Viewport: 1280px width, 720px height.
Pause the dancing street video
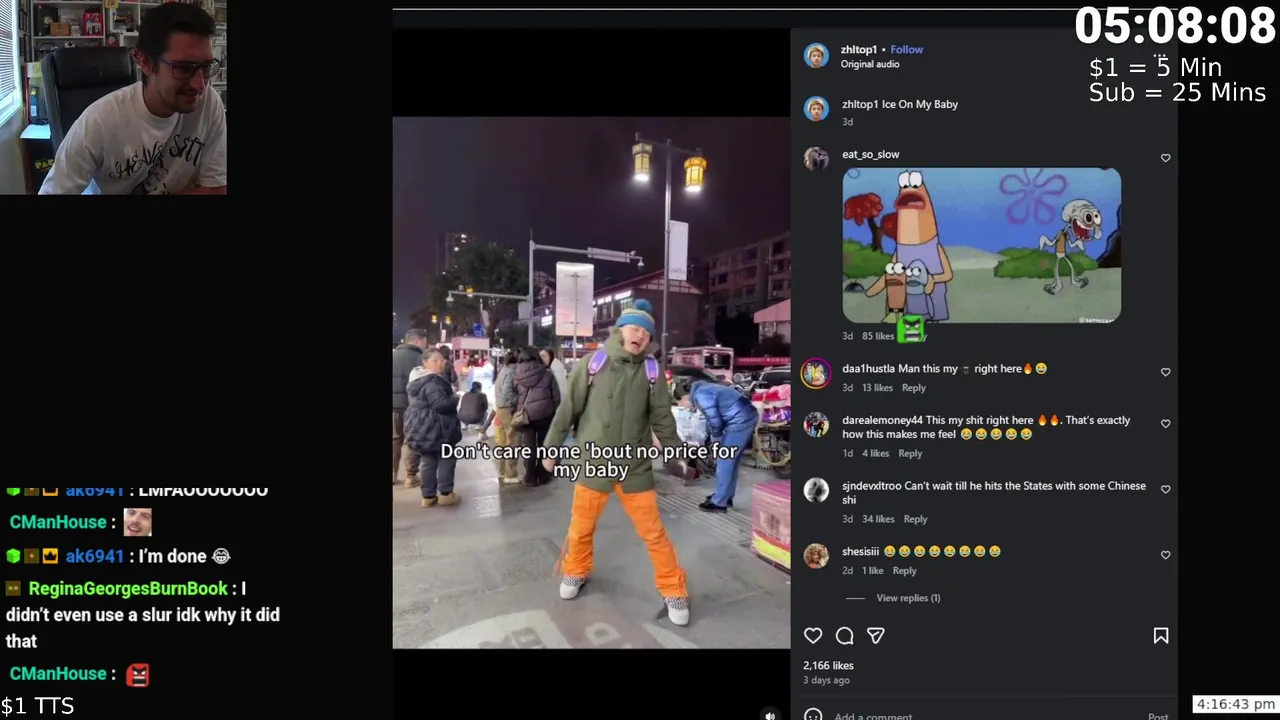click(591, 383)
